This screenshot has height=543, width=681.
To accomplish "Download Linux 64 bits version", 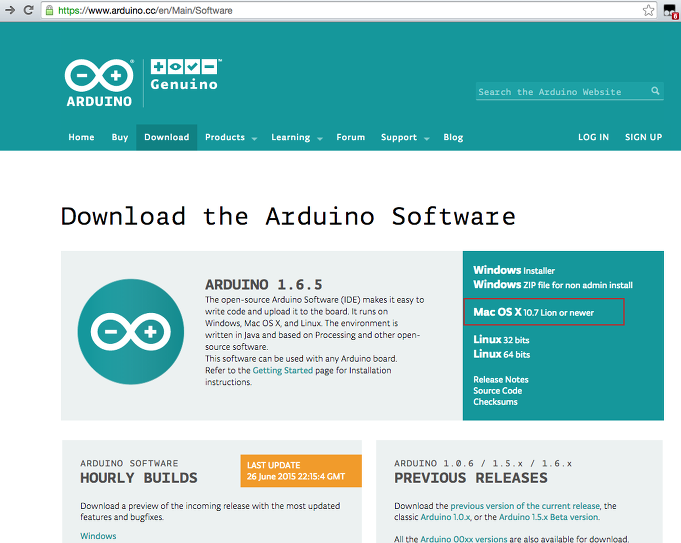I will point(502,354).
